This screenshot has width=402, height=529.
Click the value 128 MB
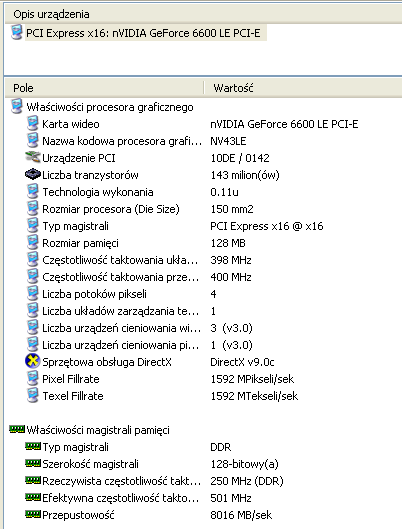click(228, 243)
